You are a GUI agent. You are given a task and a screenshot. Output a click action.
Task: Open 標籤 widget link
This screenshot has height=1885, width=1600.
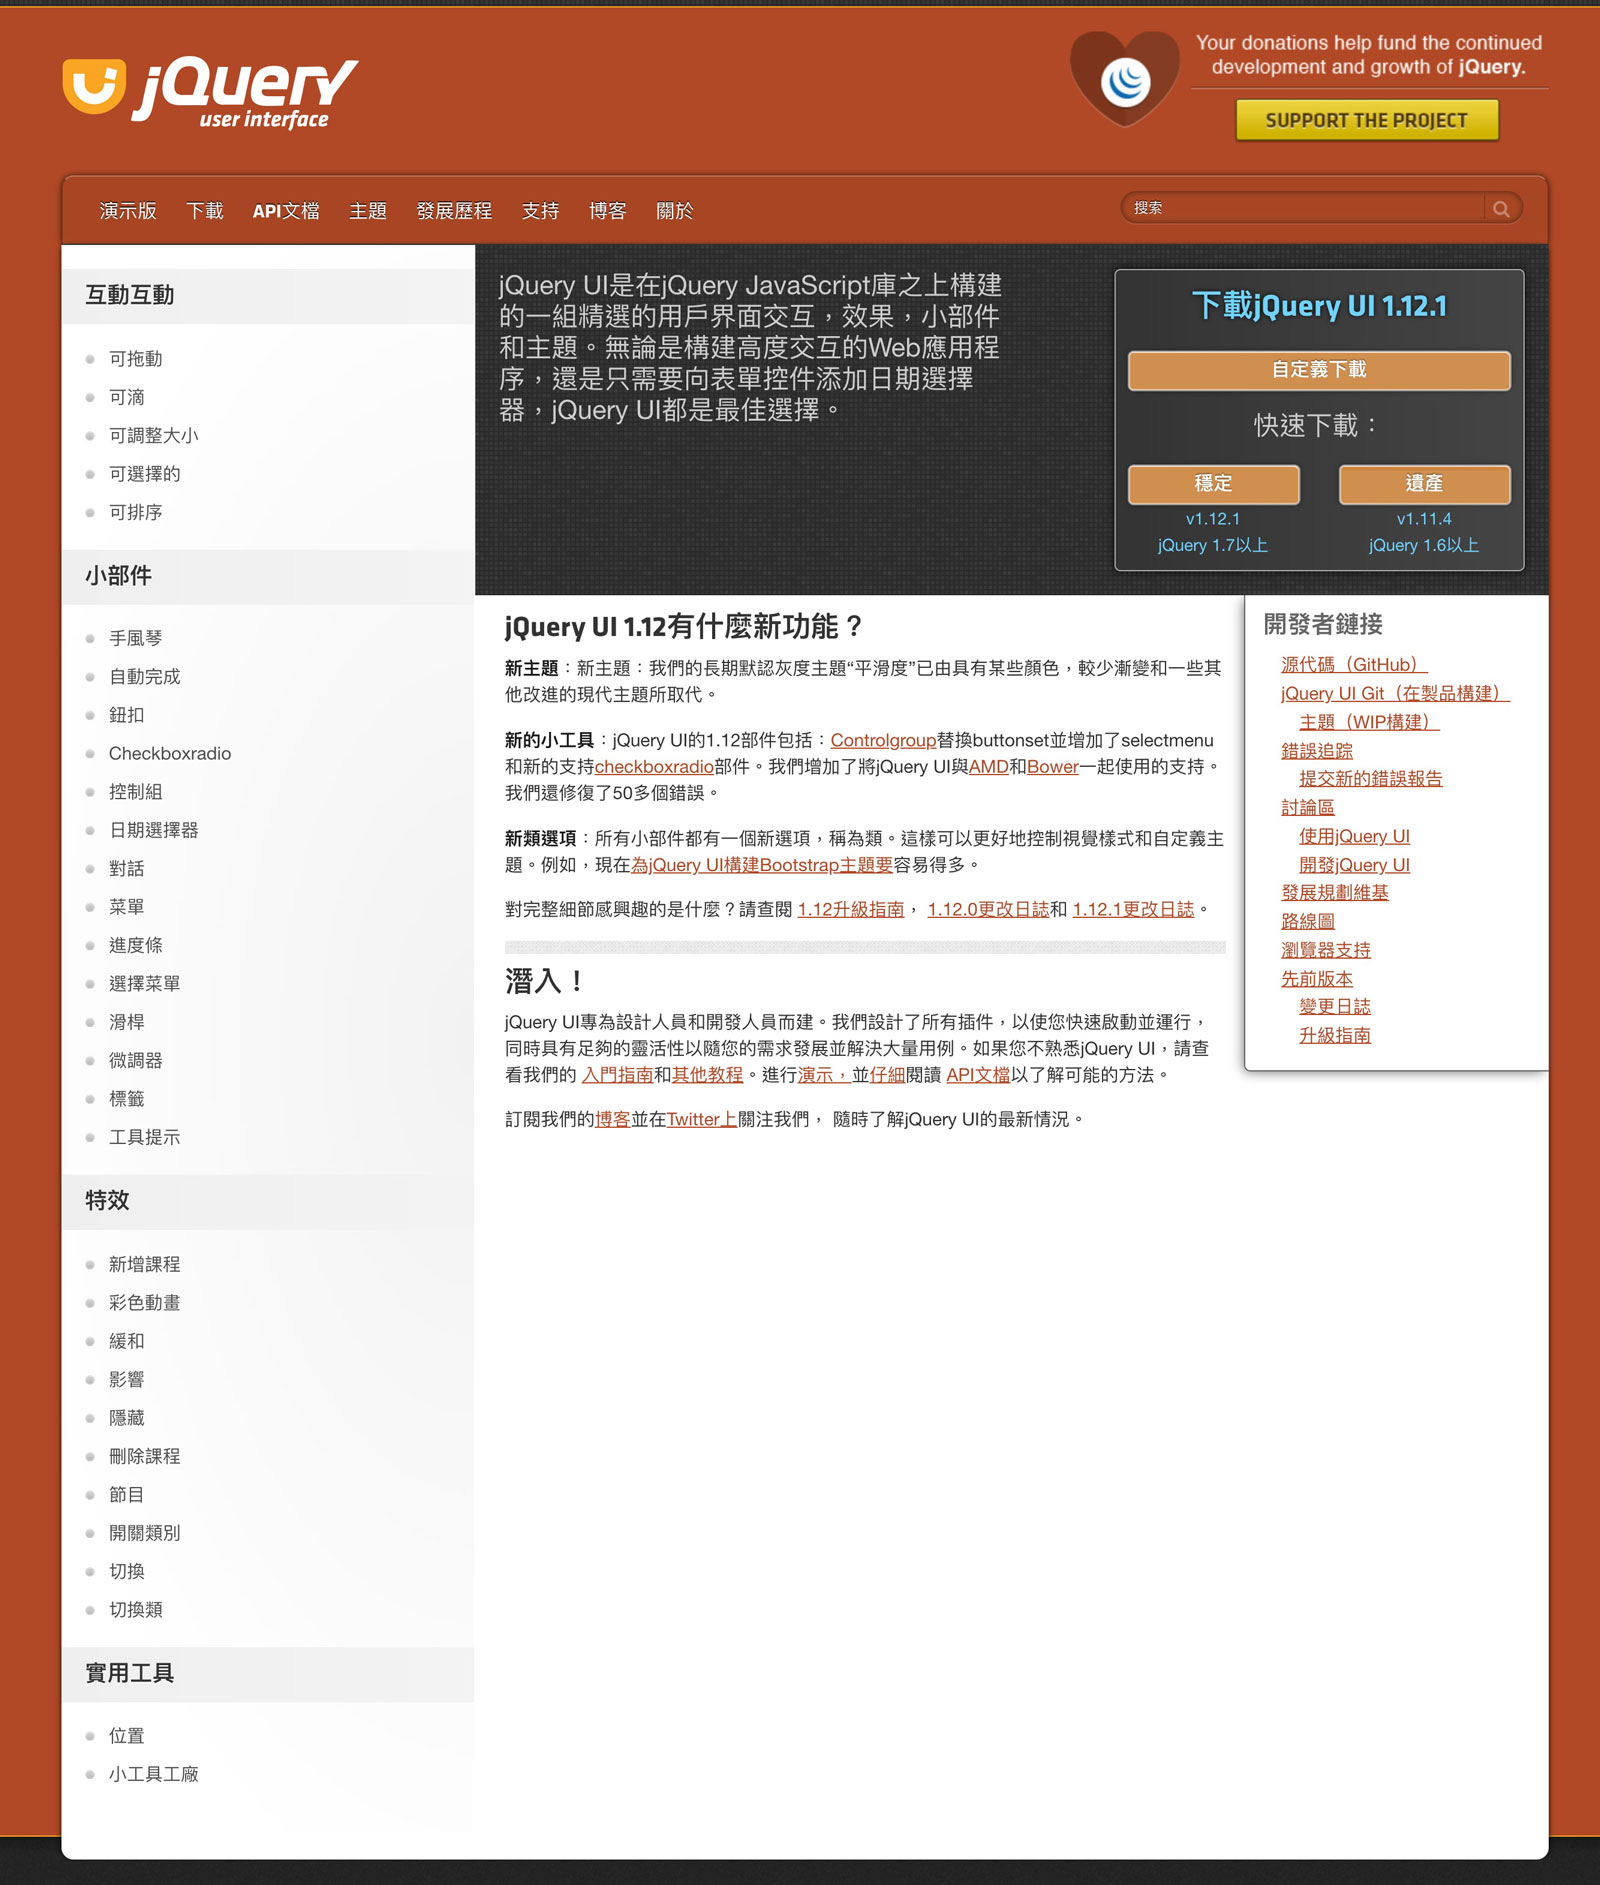click(127, 1099)
